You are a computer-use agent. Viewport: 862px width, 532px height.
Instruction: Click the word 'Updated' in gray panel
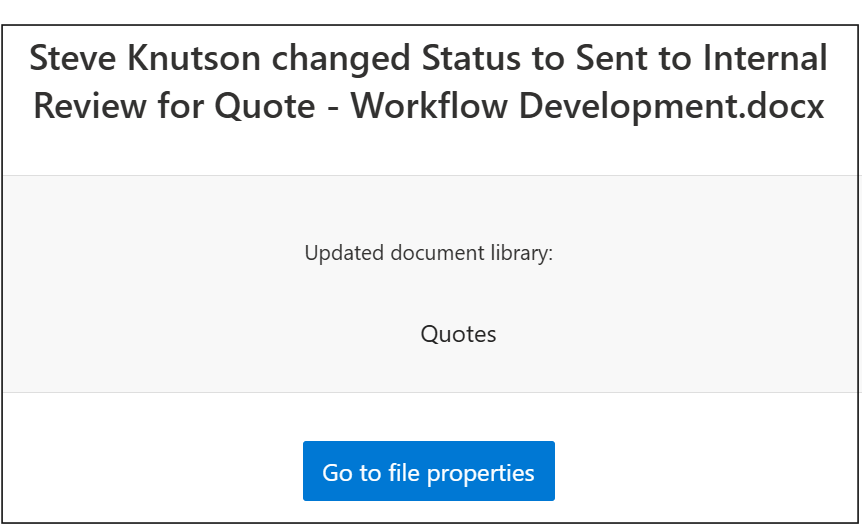pos(342,253)
